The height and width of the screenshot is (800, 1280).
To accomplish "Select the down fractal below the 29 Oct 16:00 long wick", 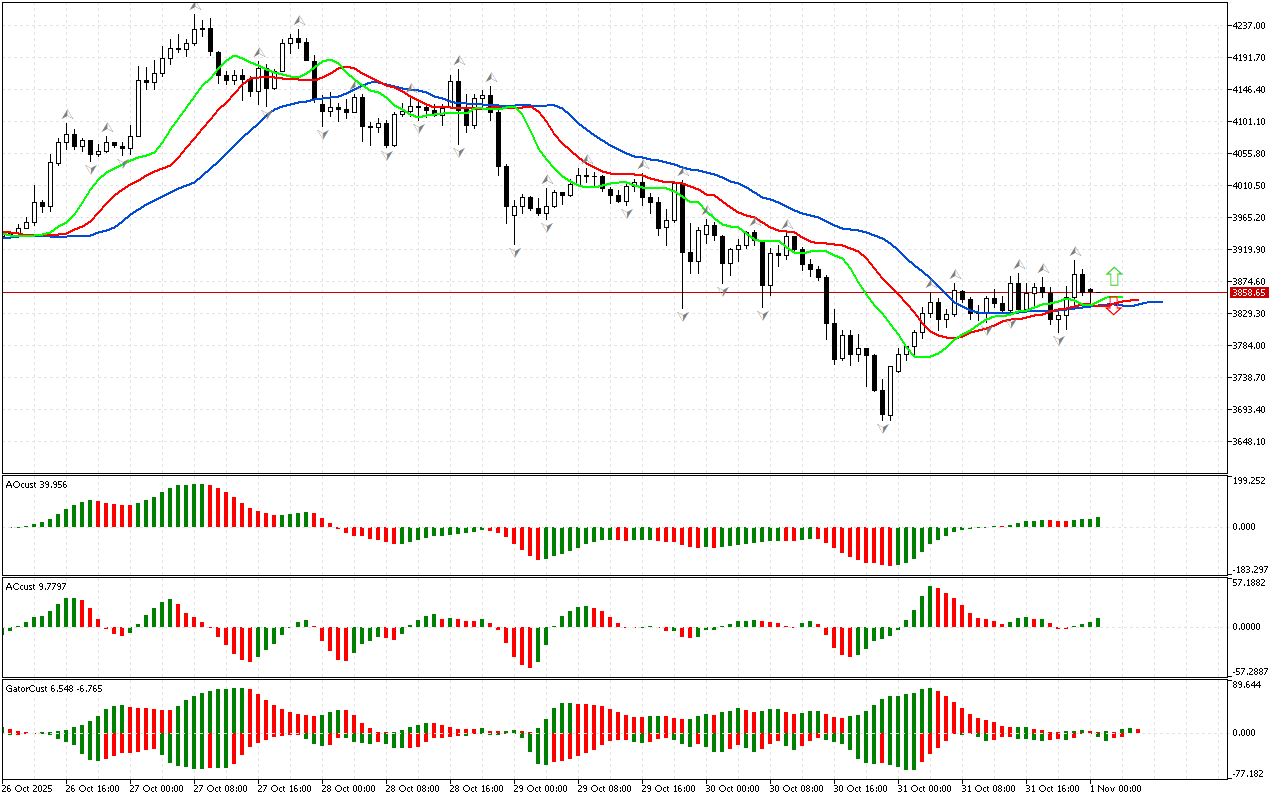I will [683, 316].
